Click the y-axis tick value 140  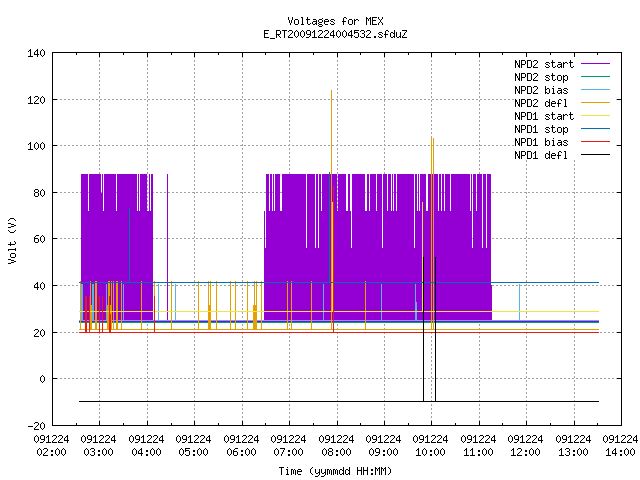(36, 53)
